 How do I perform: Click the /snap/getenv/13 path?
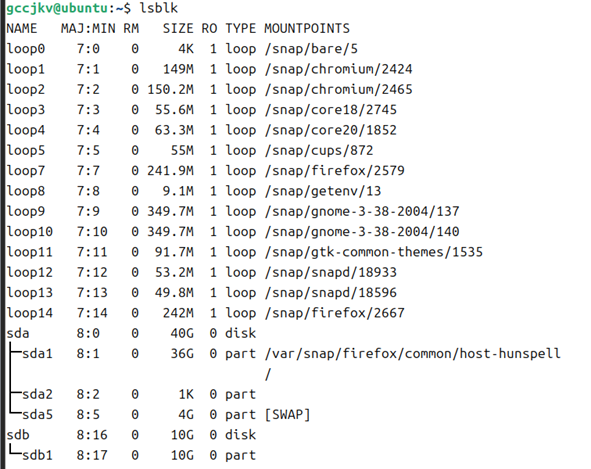pyautogui.click(x=323, y=192)
